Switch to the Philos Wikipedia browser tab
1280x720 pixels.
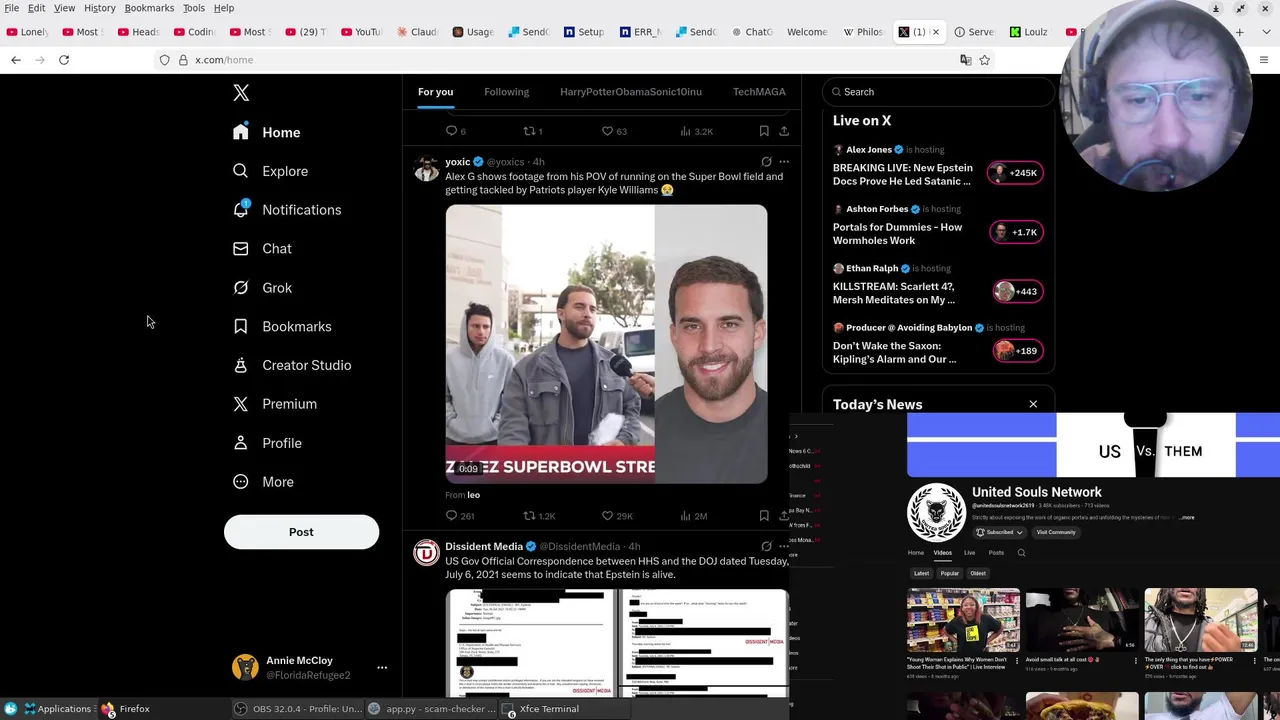click(x=863, y=32)
